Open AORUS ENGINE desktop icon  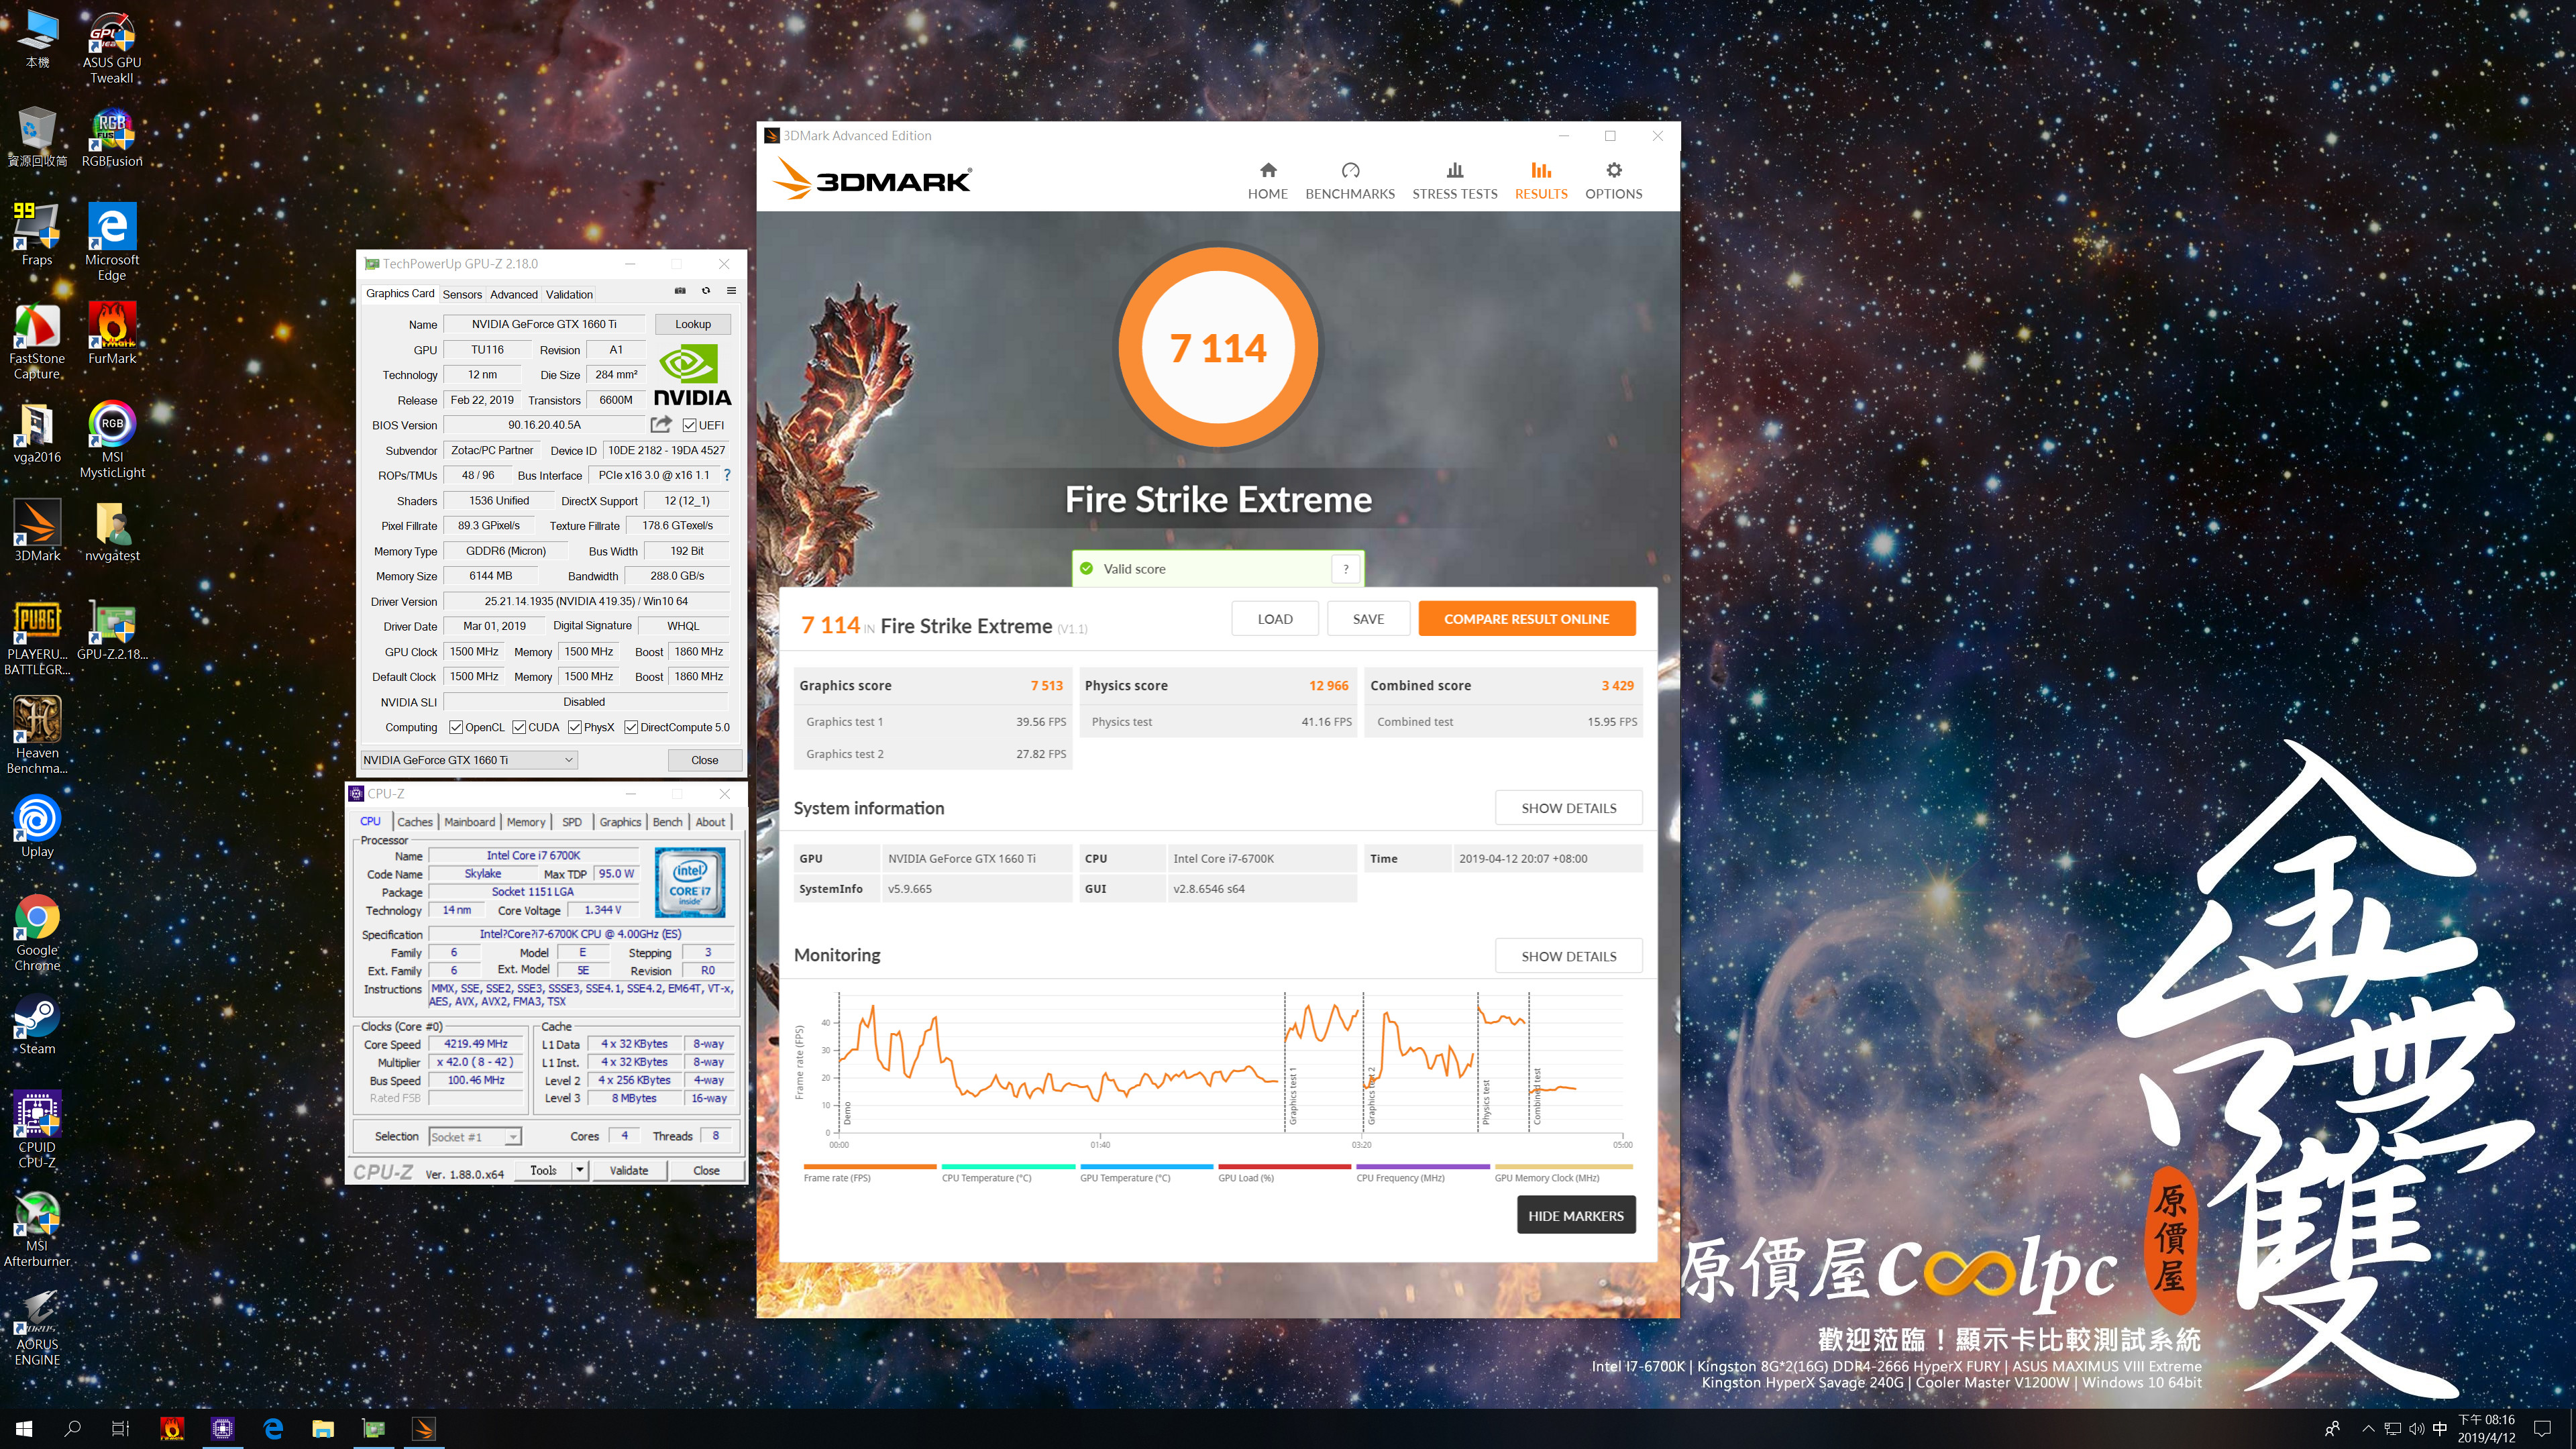[x=37, y=1327]
